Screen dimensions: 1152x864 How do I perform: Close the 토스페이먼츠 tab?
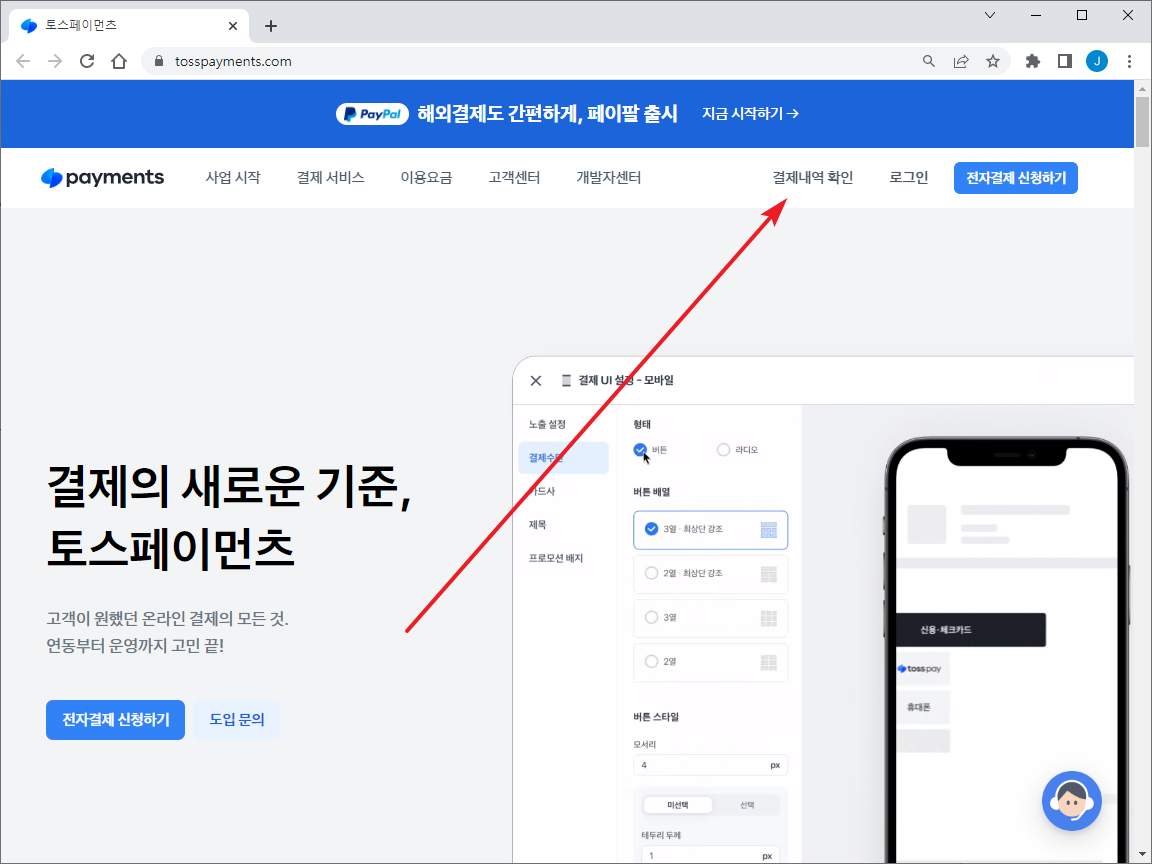pos(233,26)
